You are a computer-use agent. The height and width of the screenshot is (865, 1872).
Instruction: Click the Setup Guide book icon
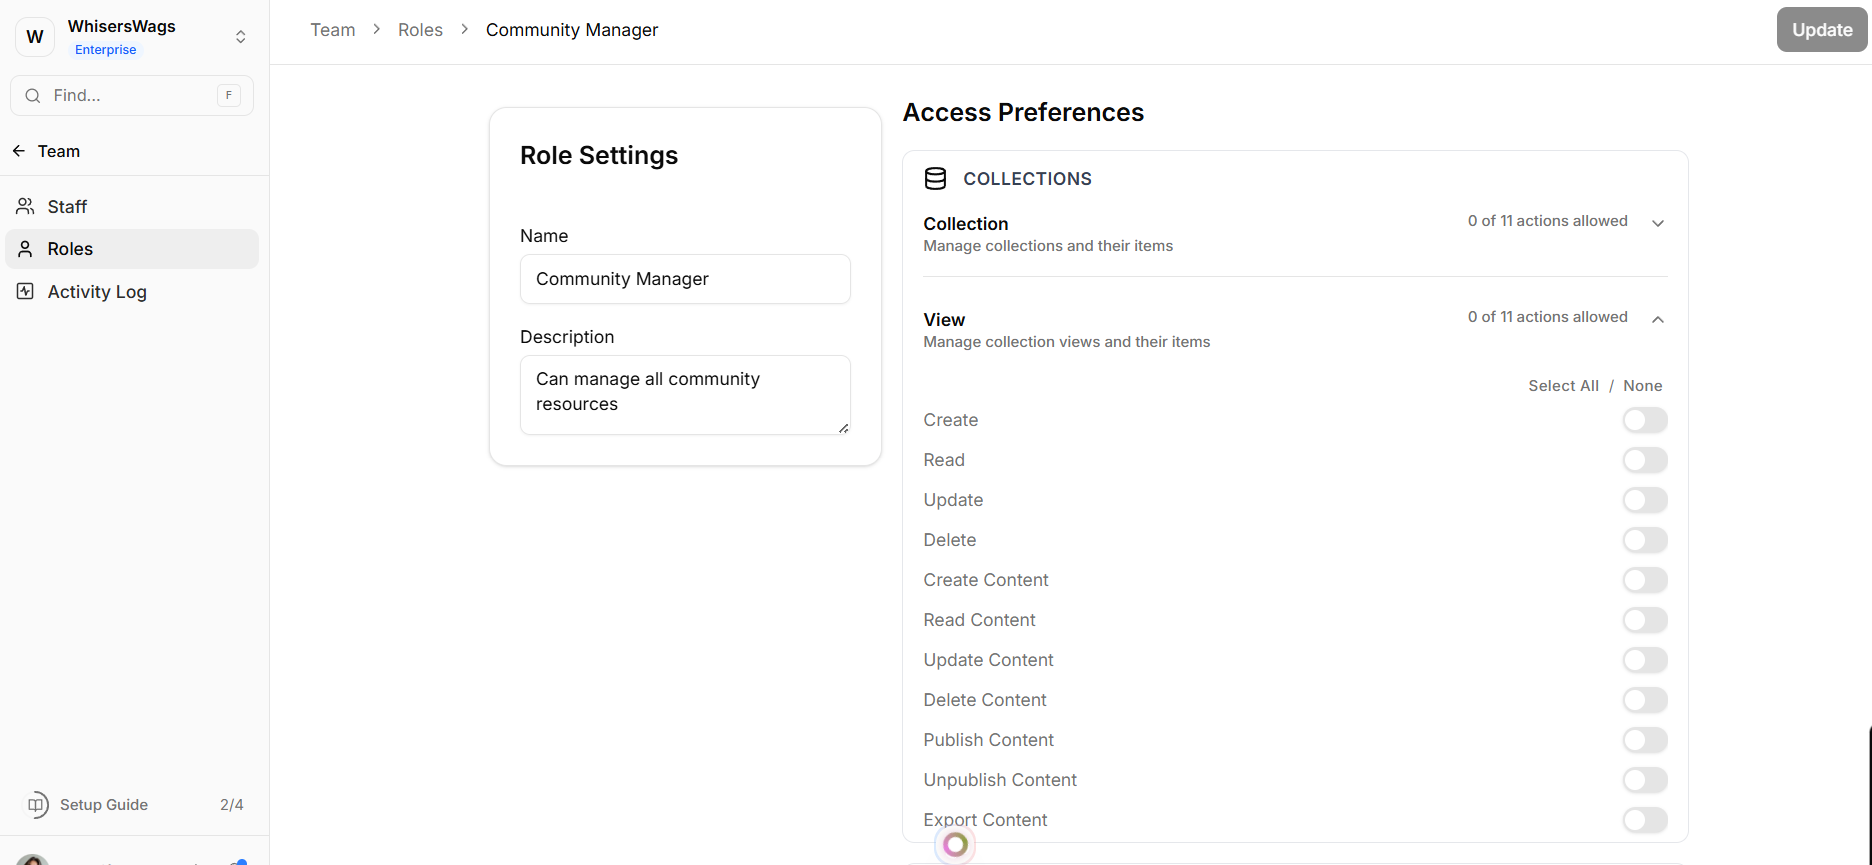tap(37, 805)
